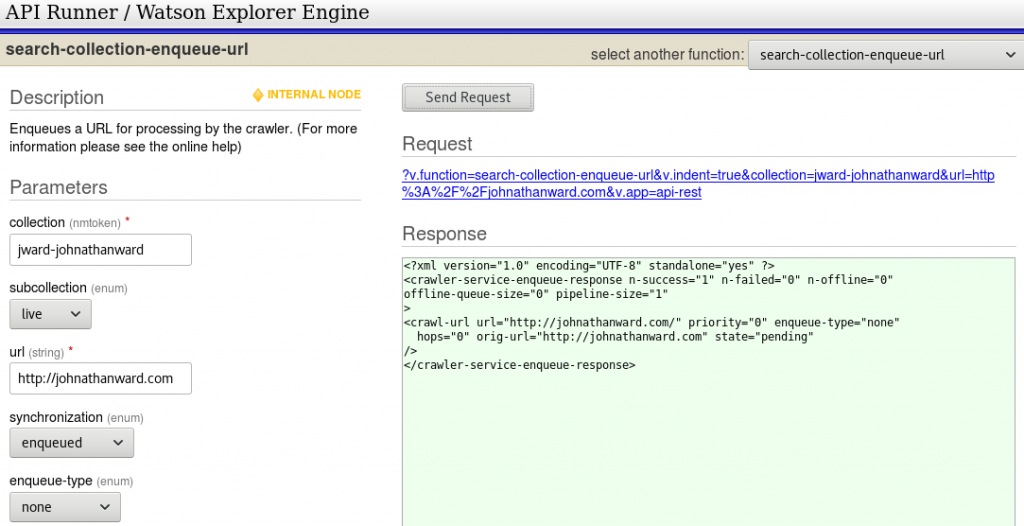Click the xml version declaration line
Image resolution: width=1024 pixels, height=526 pixels.
(589, 265)
